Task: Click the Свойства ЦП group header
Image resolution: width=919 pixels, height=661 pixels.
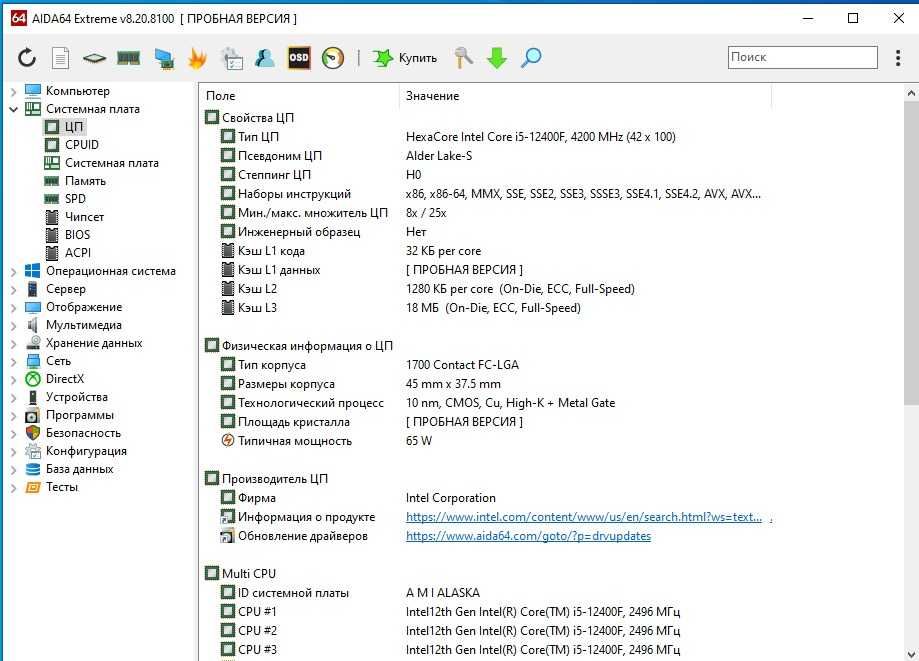Action: pyautogui.click(x=249, y=117)
